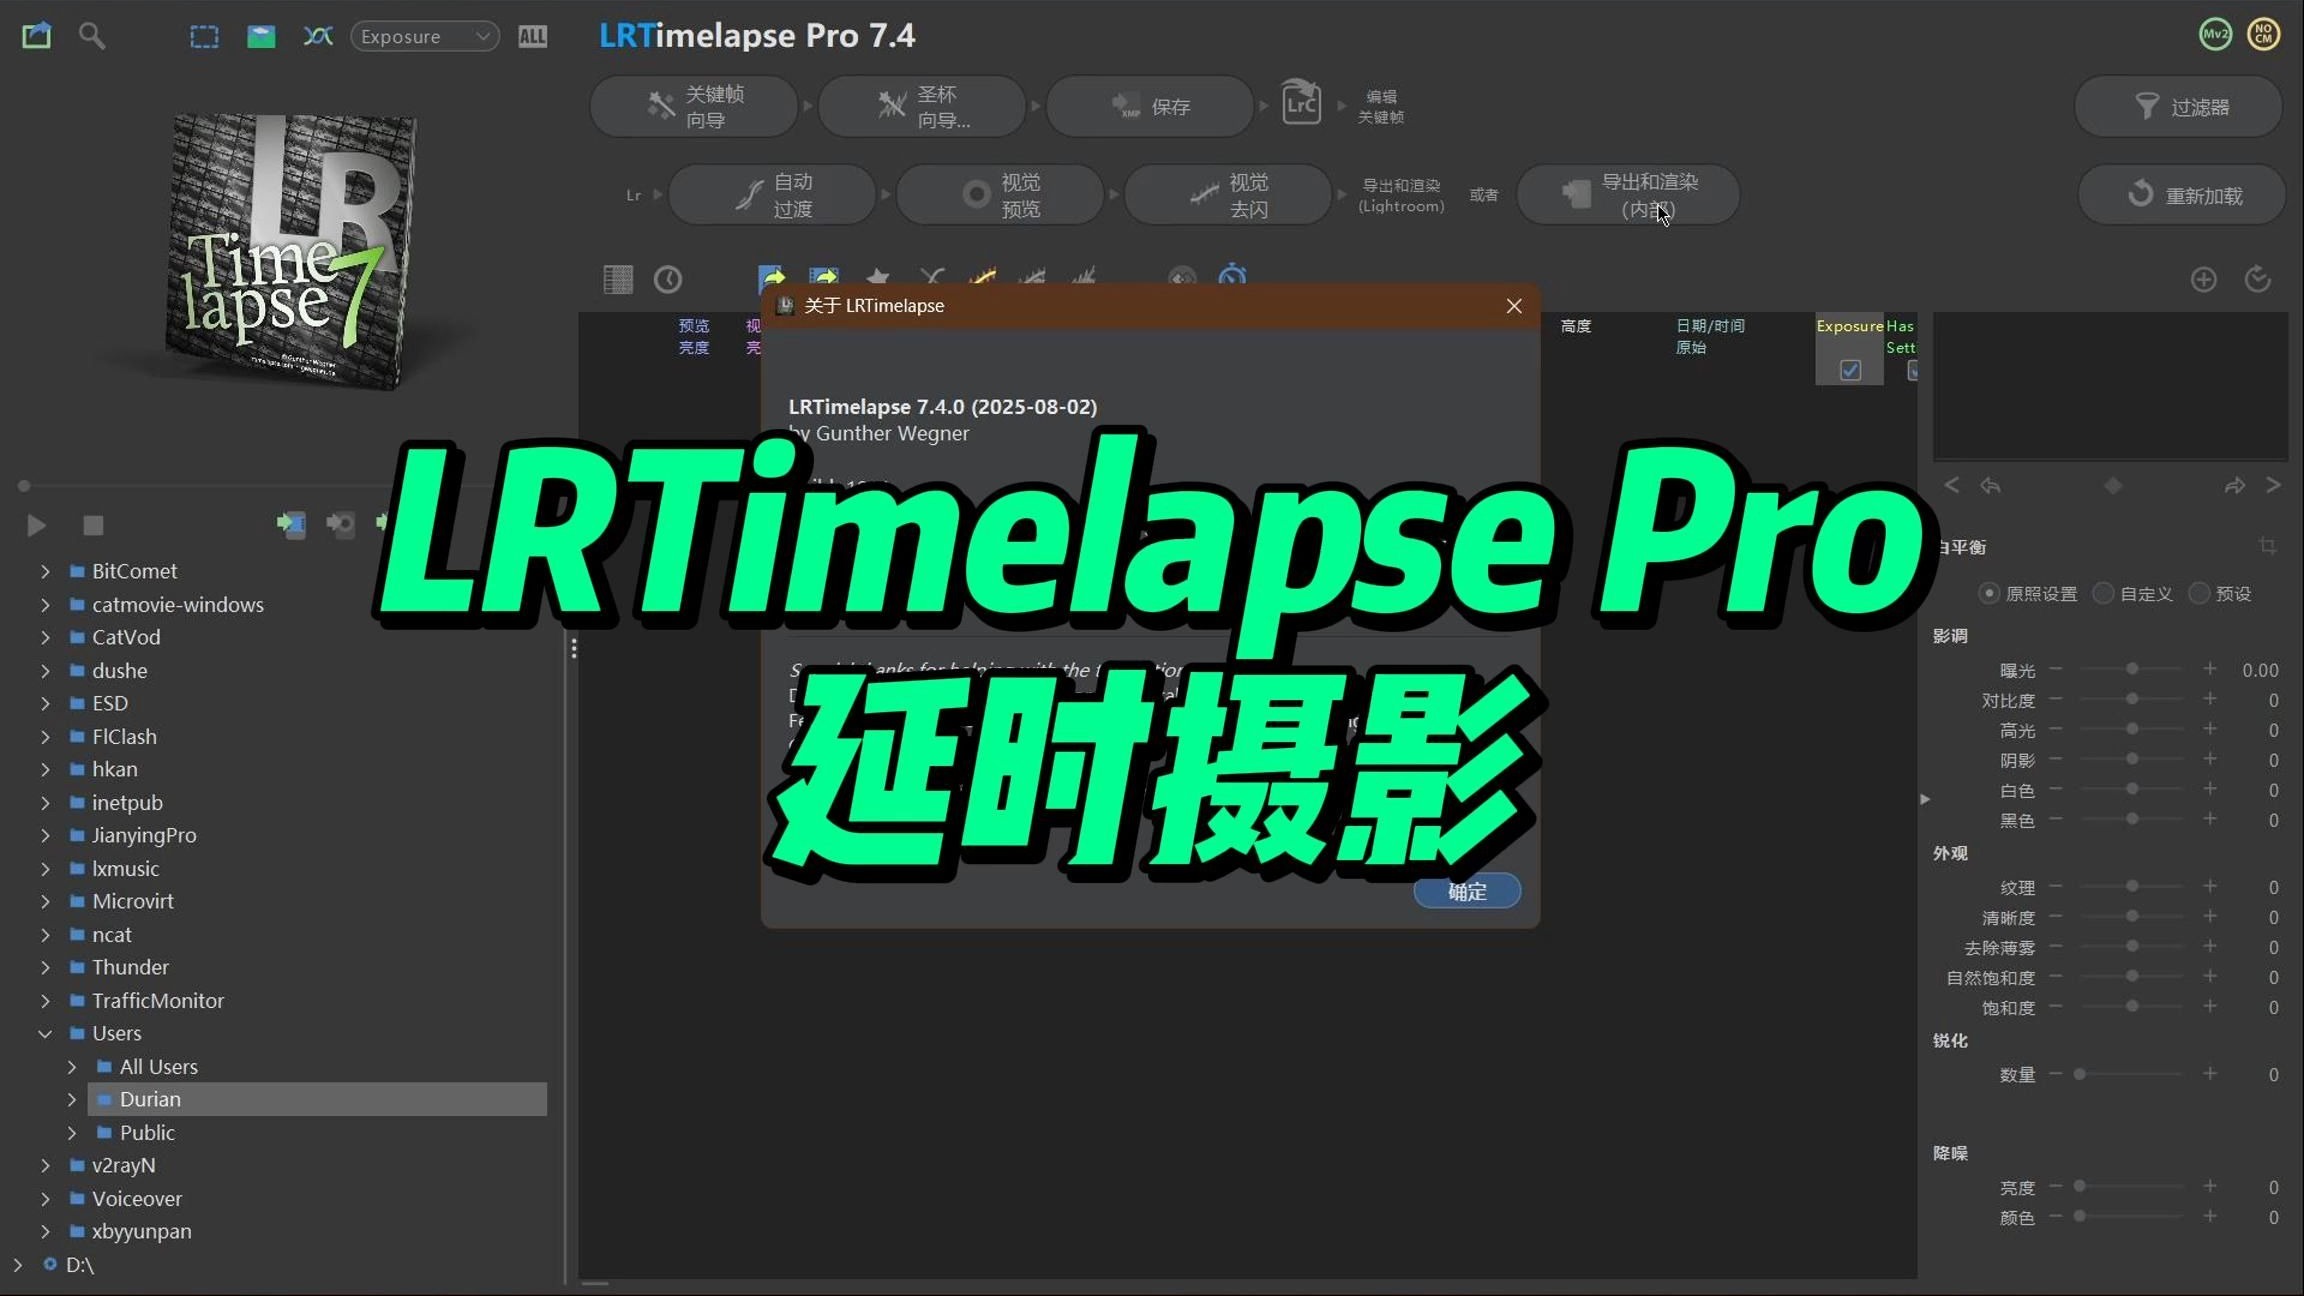Select the xbyyunpan folder
This screenshot has height=1296, width=2304.
pos(141,1231)
